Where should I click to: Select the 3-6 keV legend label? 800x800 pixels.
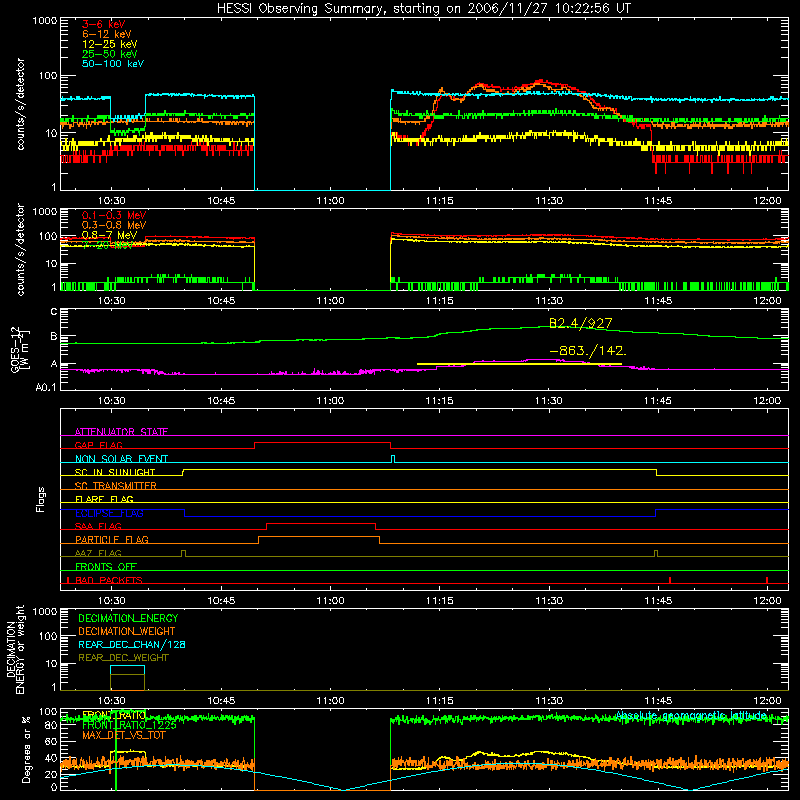pos(104,24)
